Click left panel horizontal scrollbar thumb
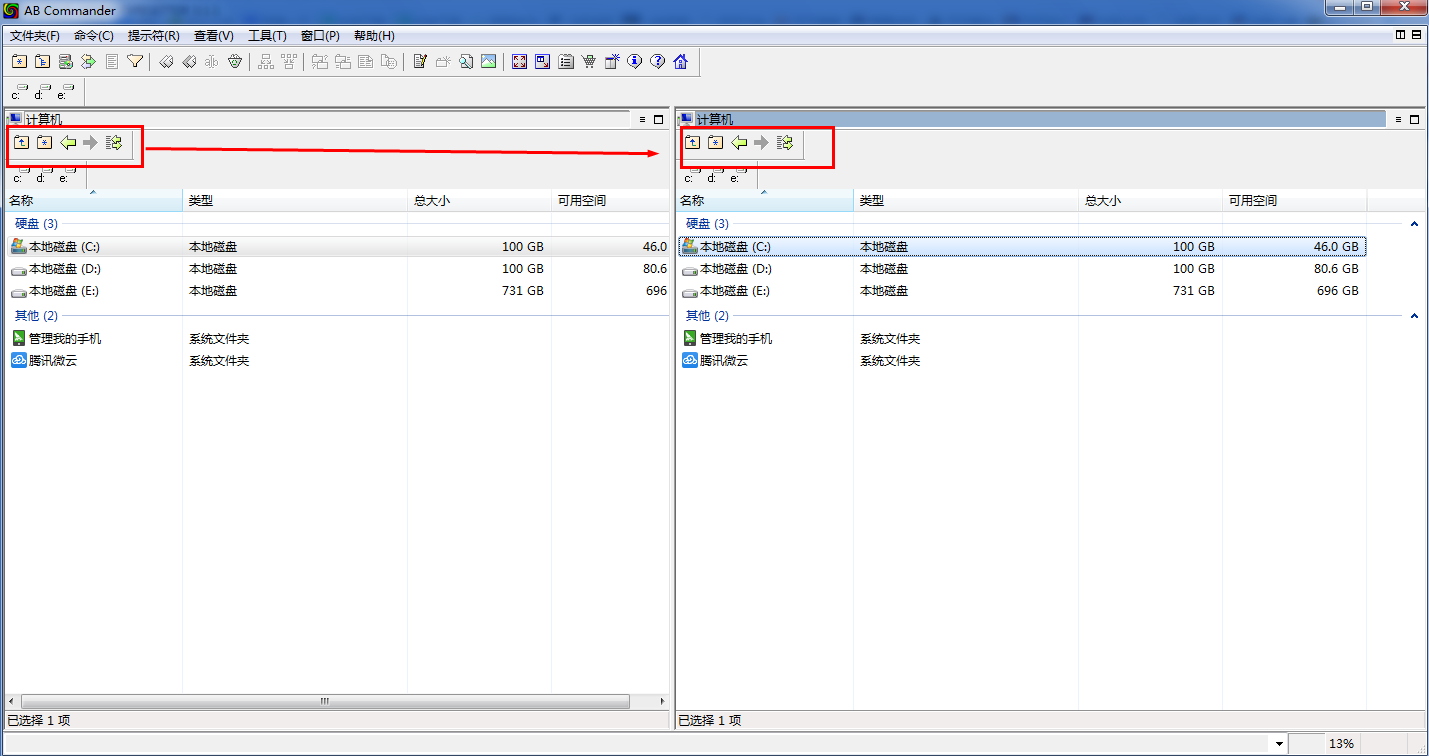Image resolution: width=1429 pixels, height=756 pixels. pyautogui.click(x=325, y=701)
